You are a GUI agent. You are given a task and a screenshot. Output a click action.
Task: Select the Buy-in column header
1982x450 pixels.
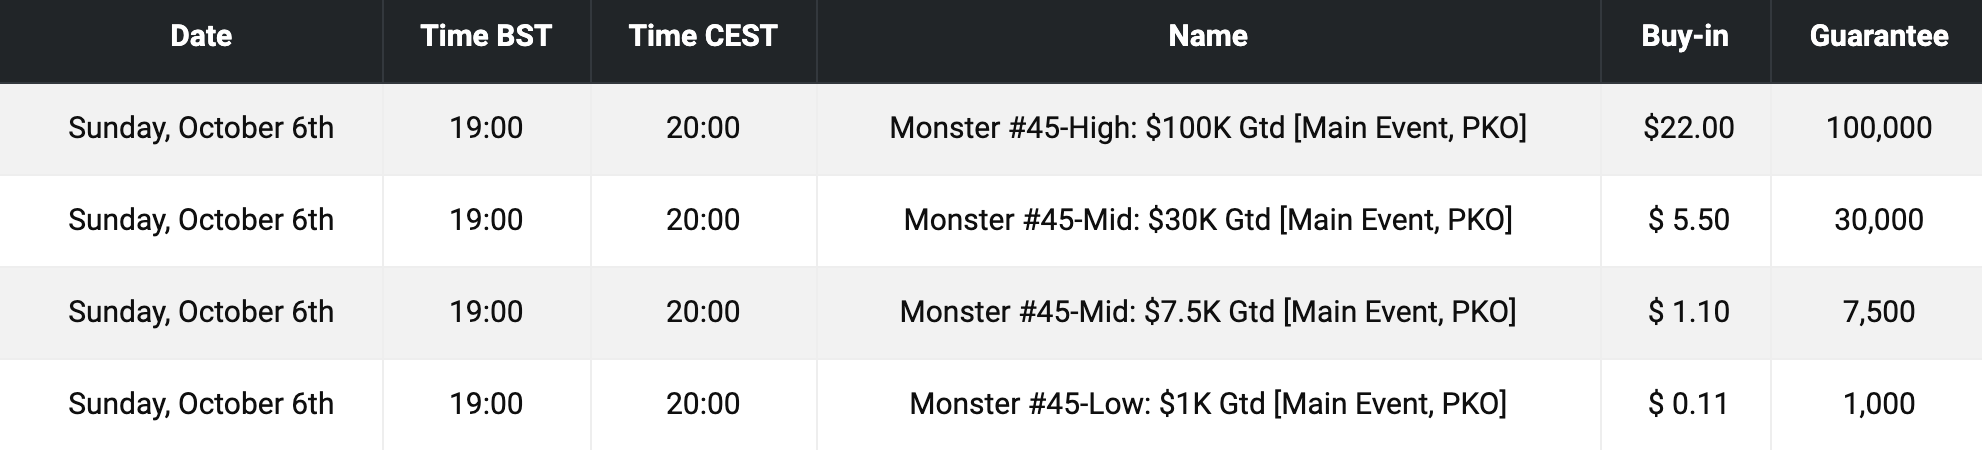pos(1685,36)
